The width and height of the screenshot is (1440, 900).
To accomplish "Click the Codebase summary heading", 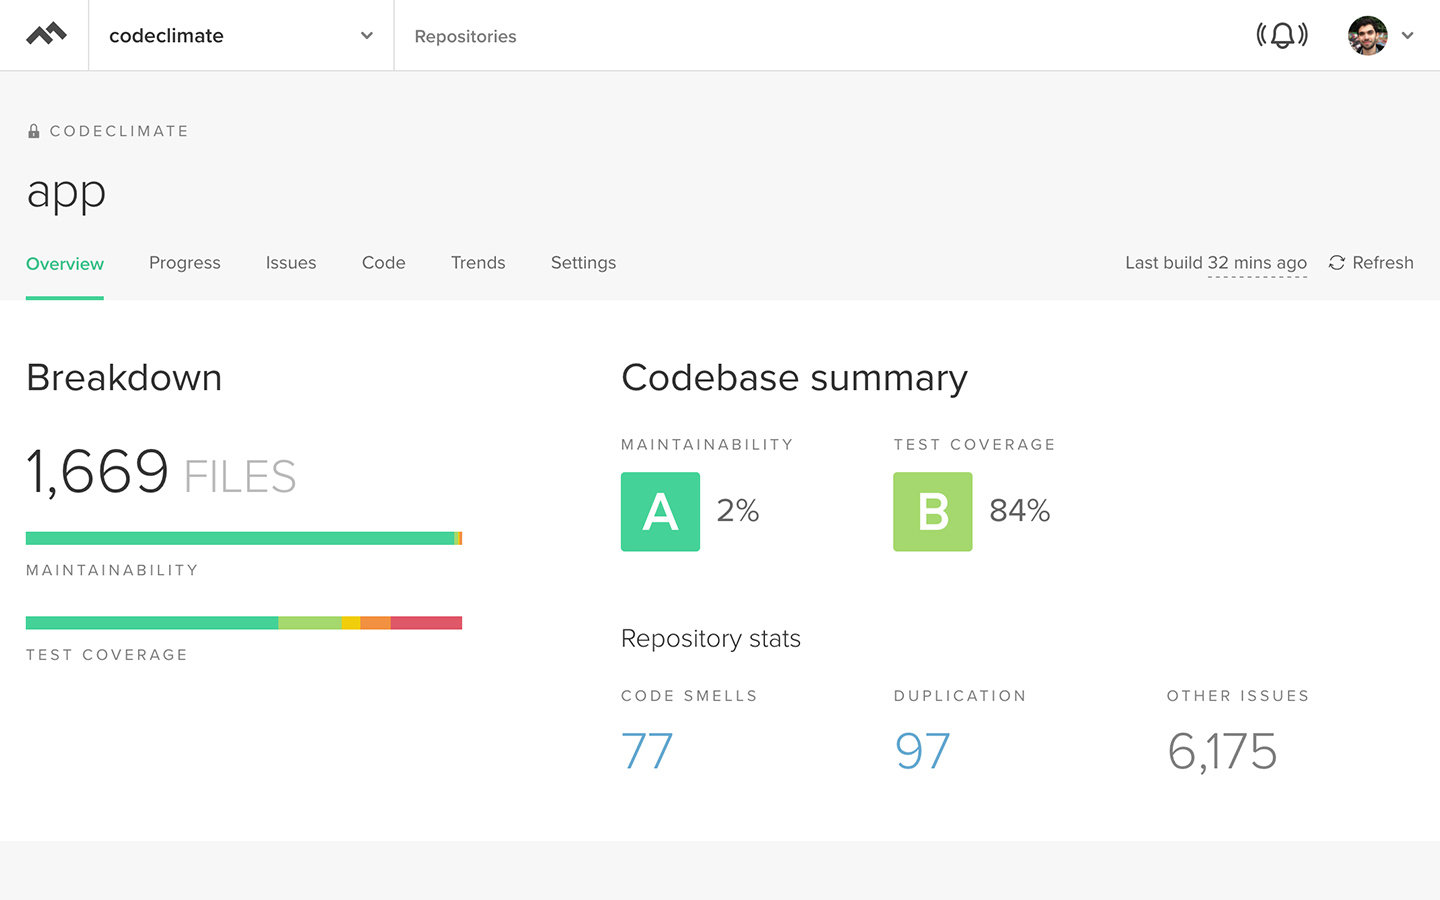I will 794,378.
